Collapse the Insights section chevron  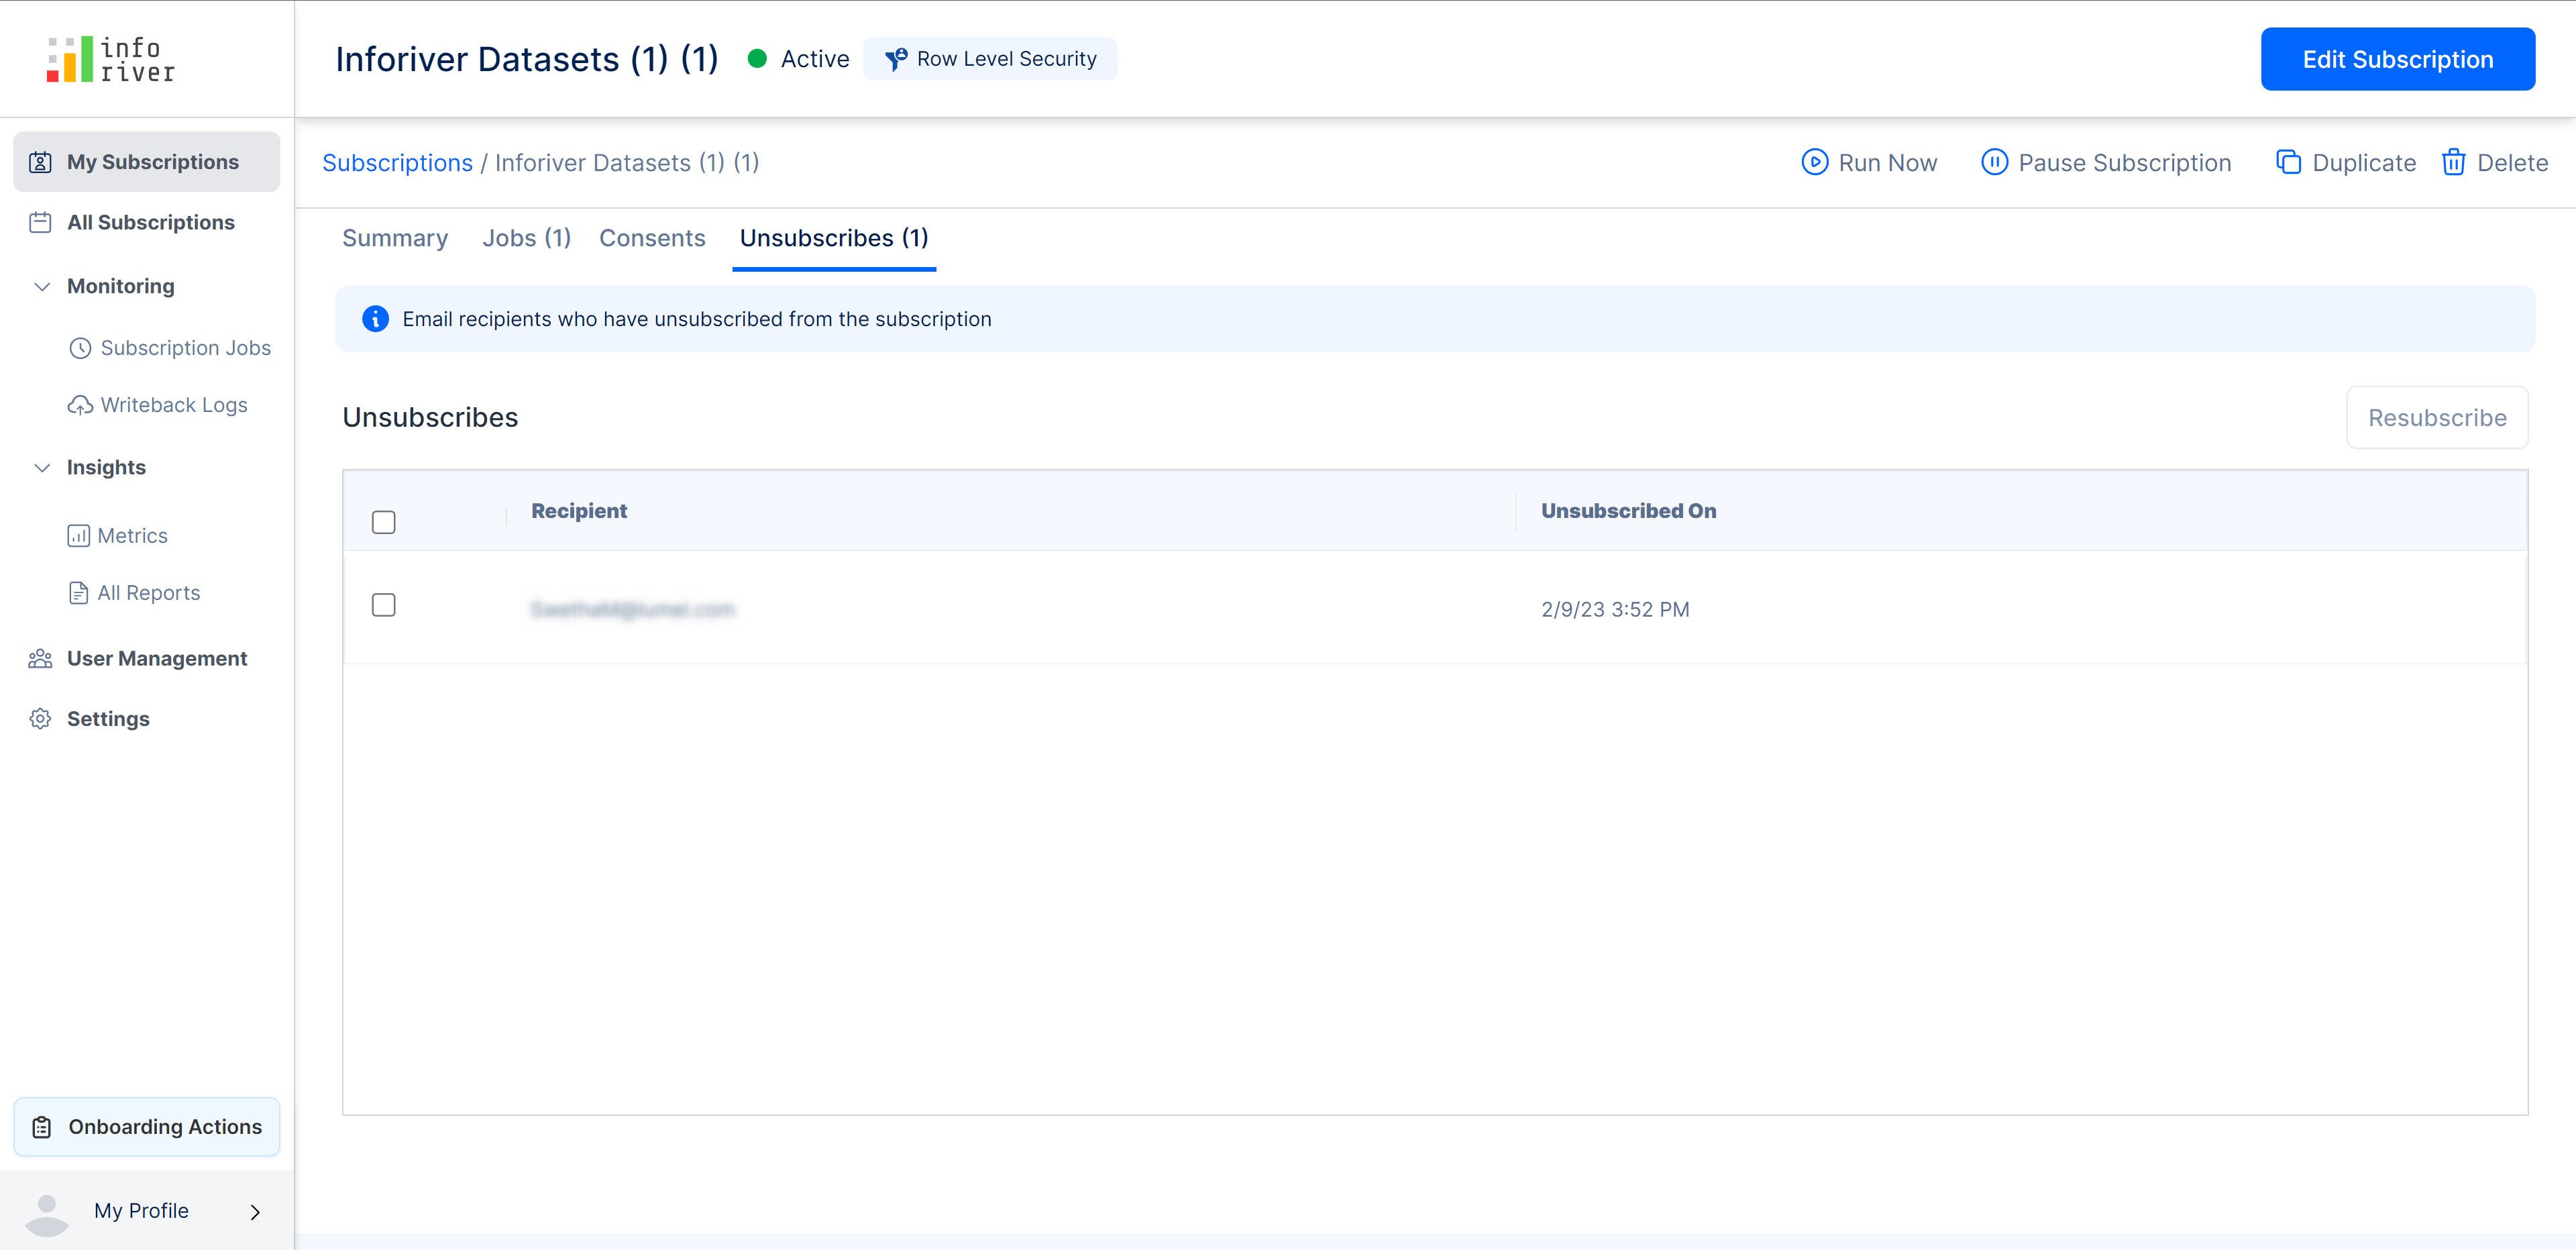[x=42, y=468]
